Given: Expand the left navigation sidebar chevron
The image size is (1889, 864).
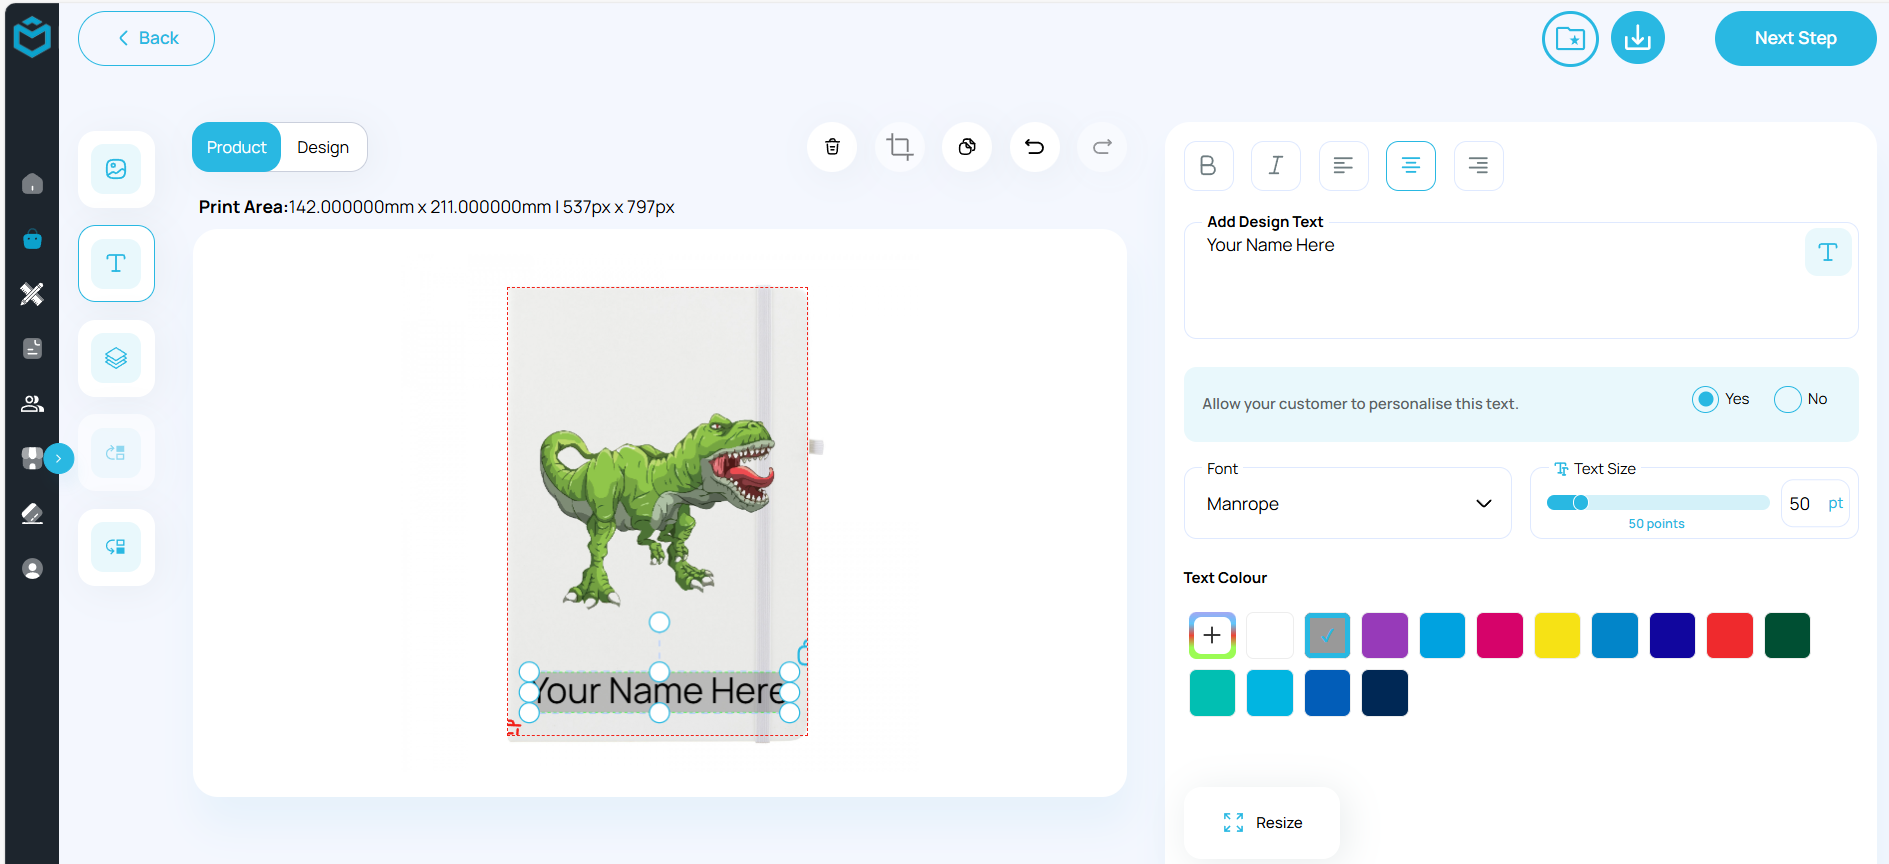Looking at the screenshot, I should [59, 458].
